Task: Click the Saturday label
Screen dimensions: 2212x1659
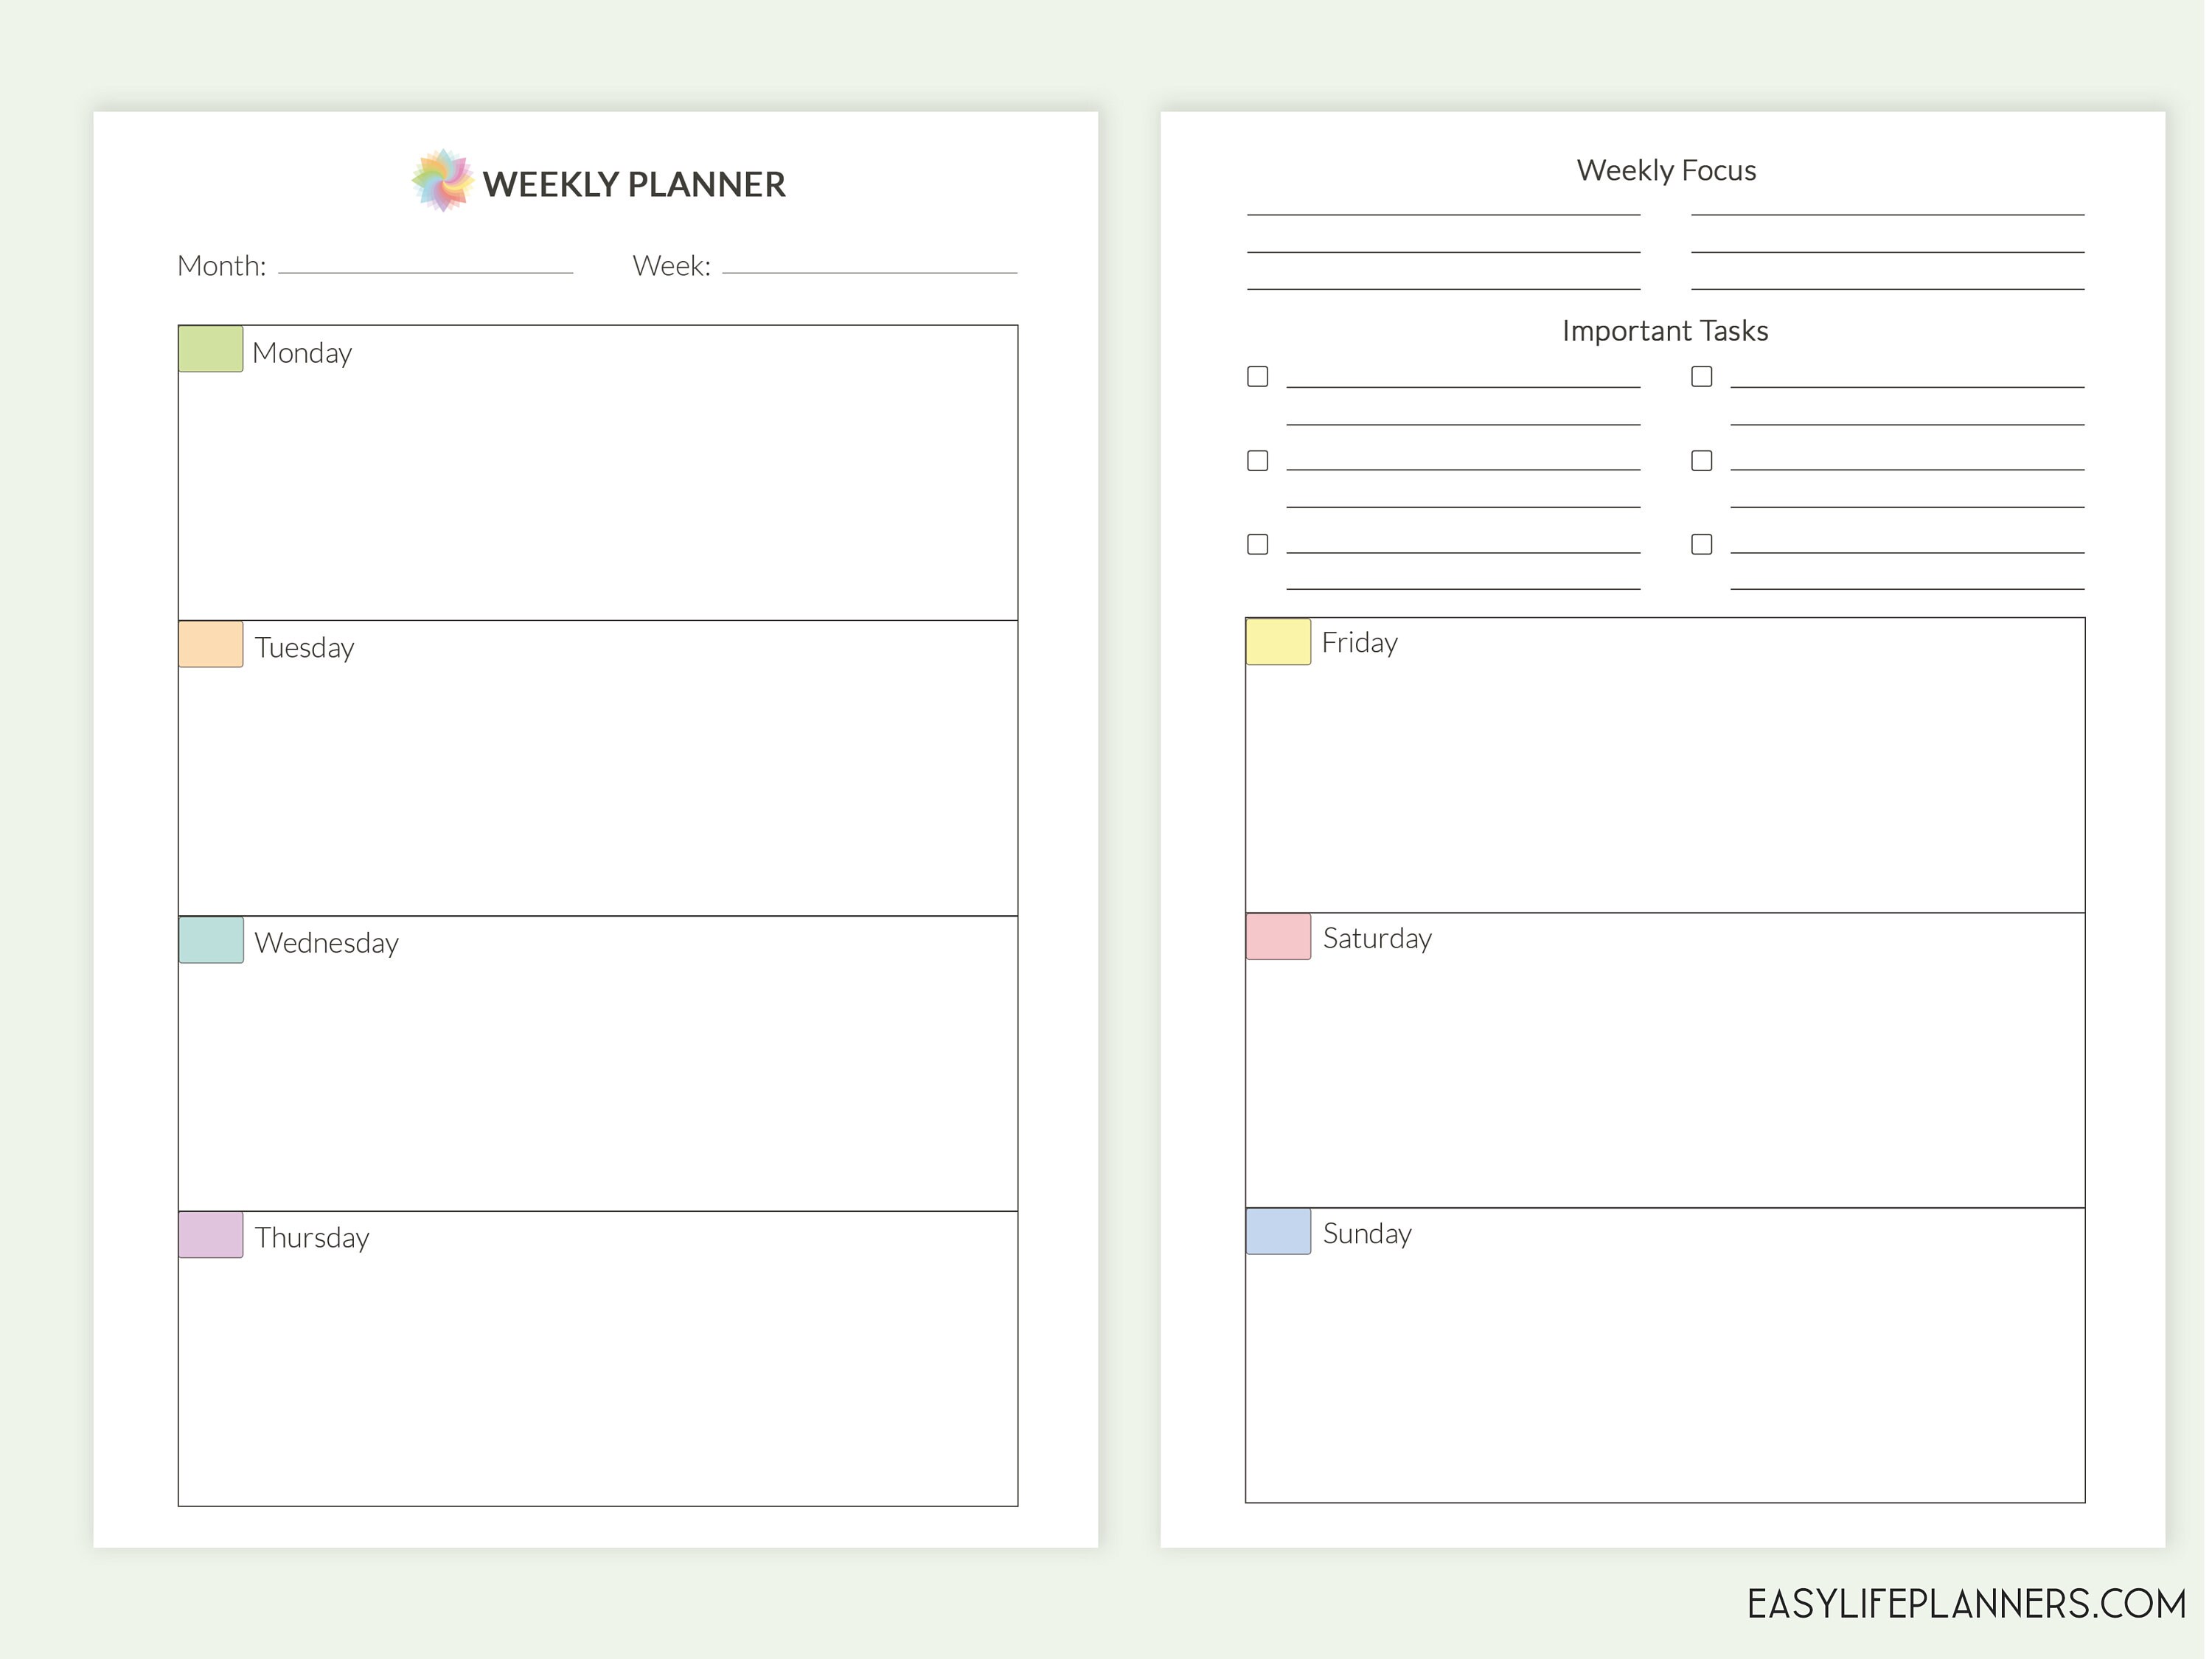Action: point(1378,939)
